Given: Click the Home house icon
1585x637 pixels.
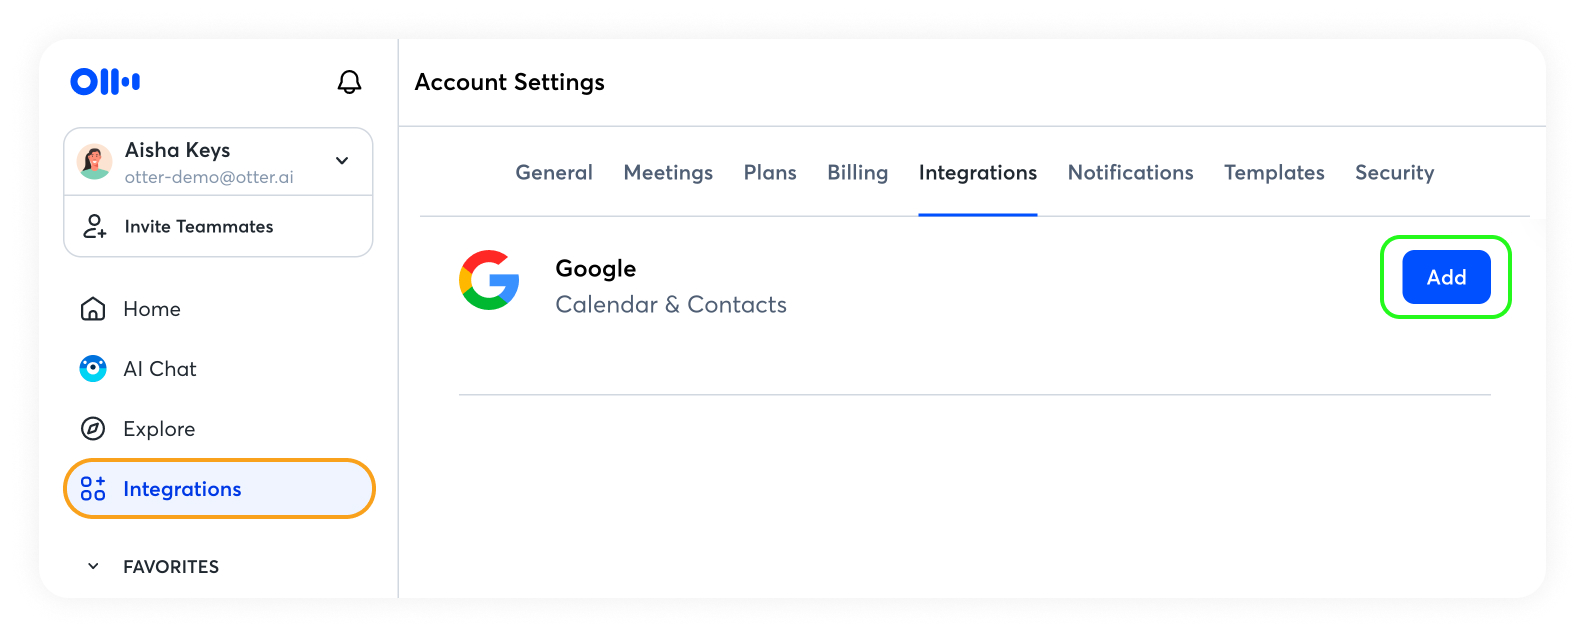Looking at the screenshot, I should click(93, 309).
